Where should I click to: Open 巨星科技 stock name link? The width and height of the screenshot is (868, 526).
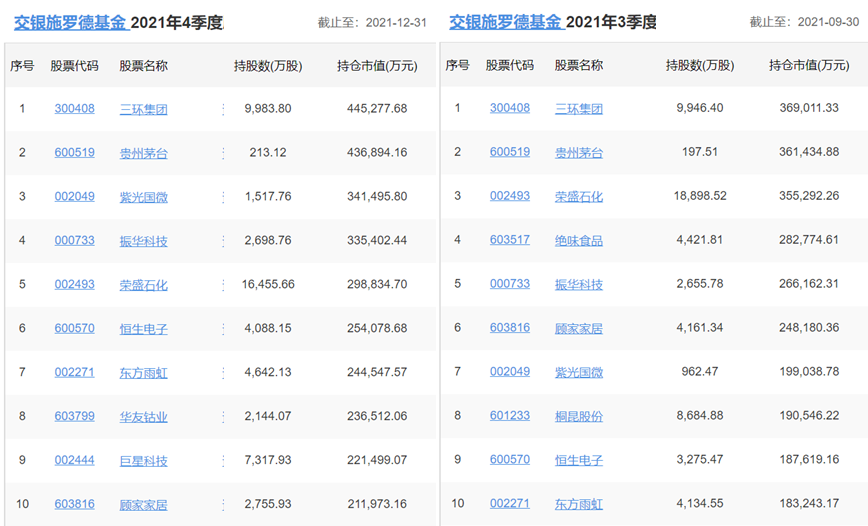point(143,461)
